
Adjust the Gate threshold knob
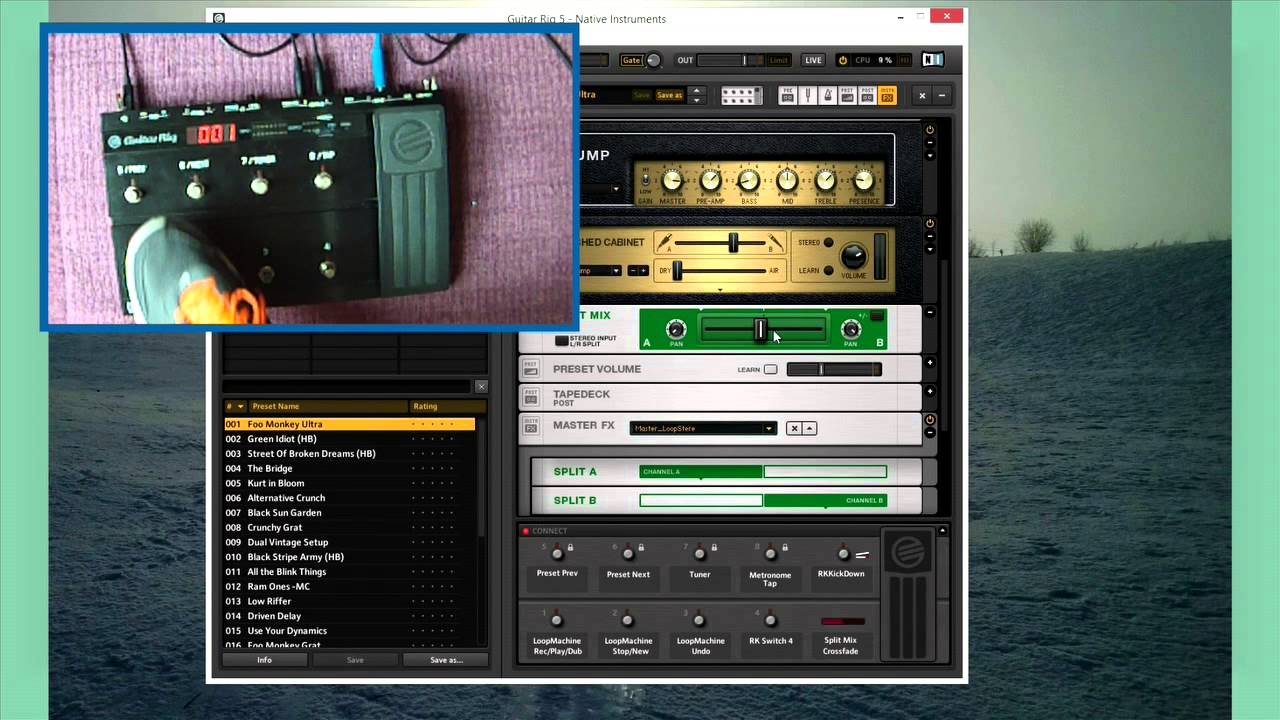pyautogui.click(x=653, y=60)
